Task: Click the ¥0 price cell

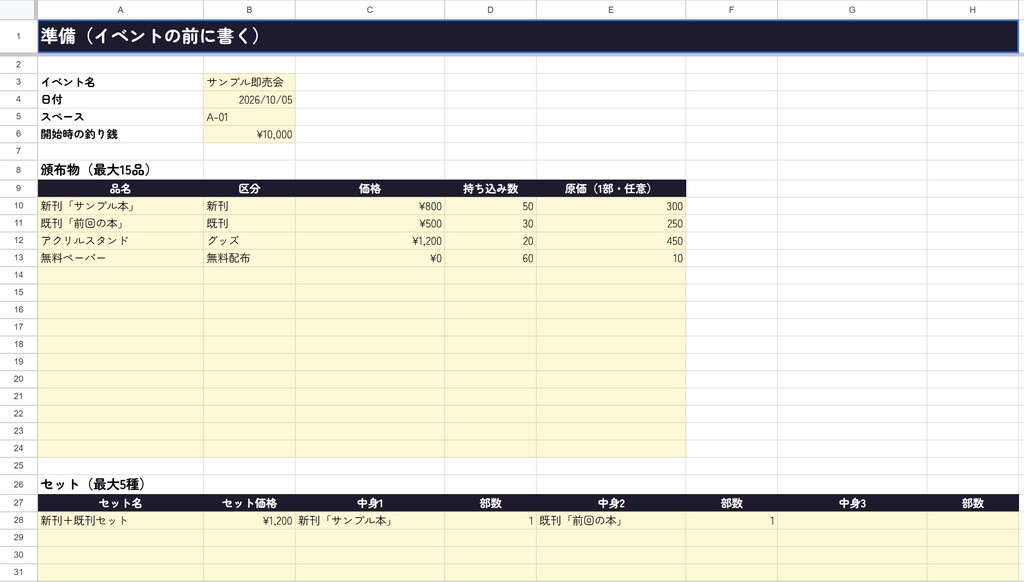Action: pyautogui.click(x=370, y=258)
